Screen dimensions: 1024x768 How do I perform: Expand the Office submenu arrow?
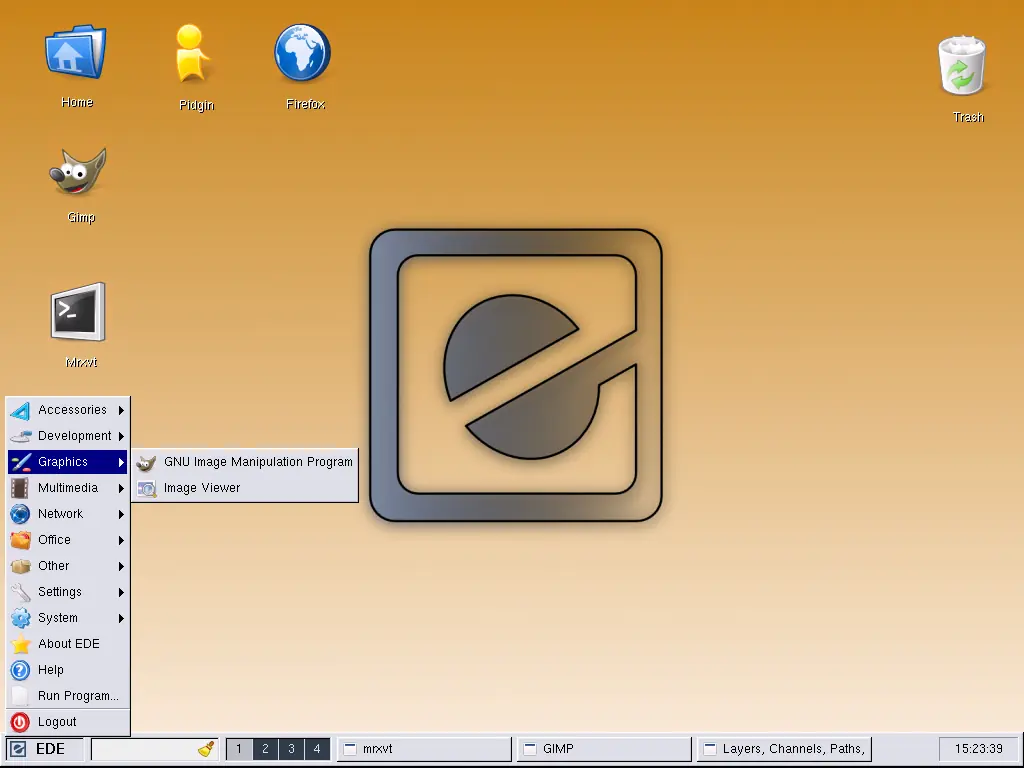pyautogui.click(x=121, y=540)
